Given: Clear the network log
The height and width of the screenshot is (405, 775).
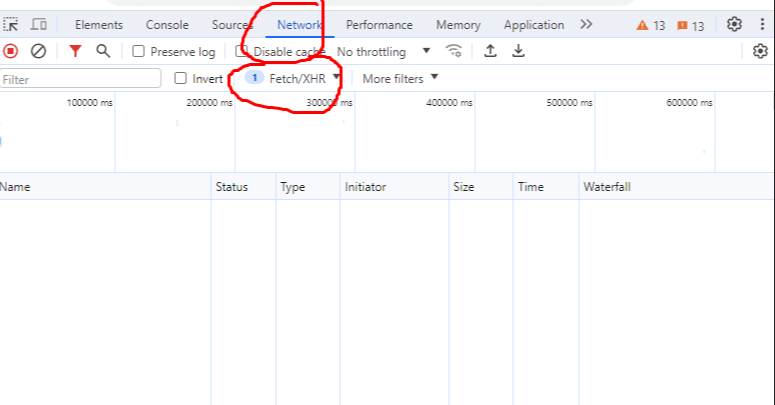Looking at the screenshot, I should 38,51.
